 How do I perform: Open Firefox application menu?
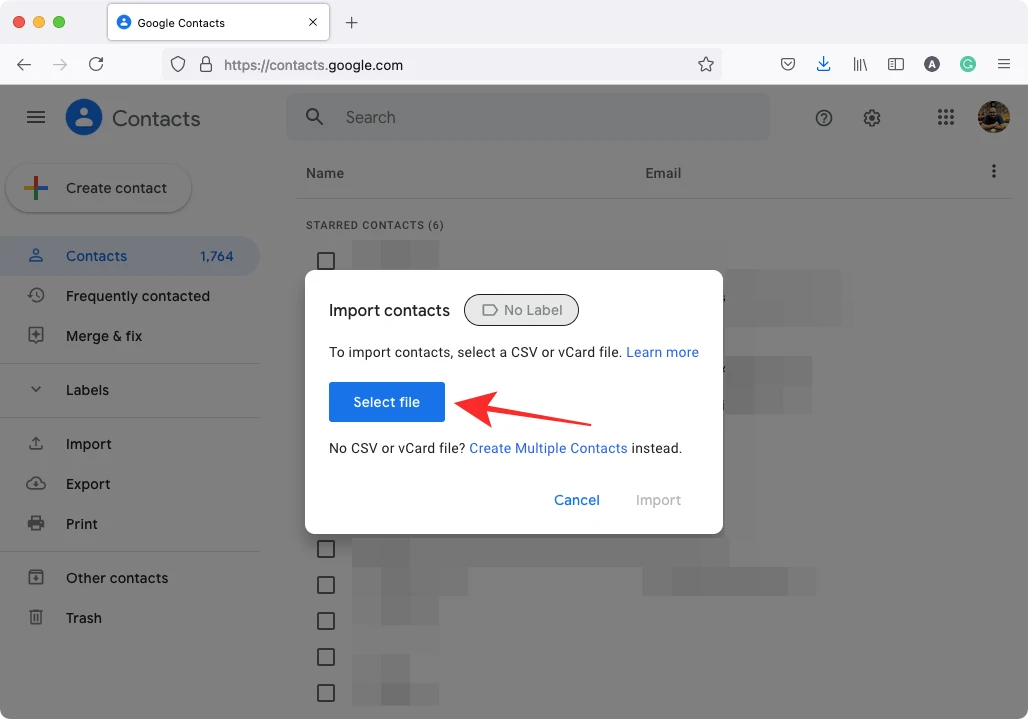[x=1004, y=64]
